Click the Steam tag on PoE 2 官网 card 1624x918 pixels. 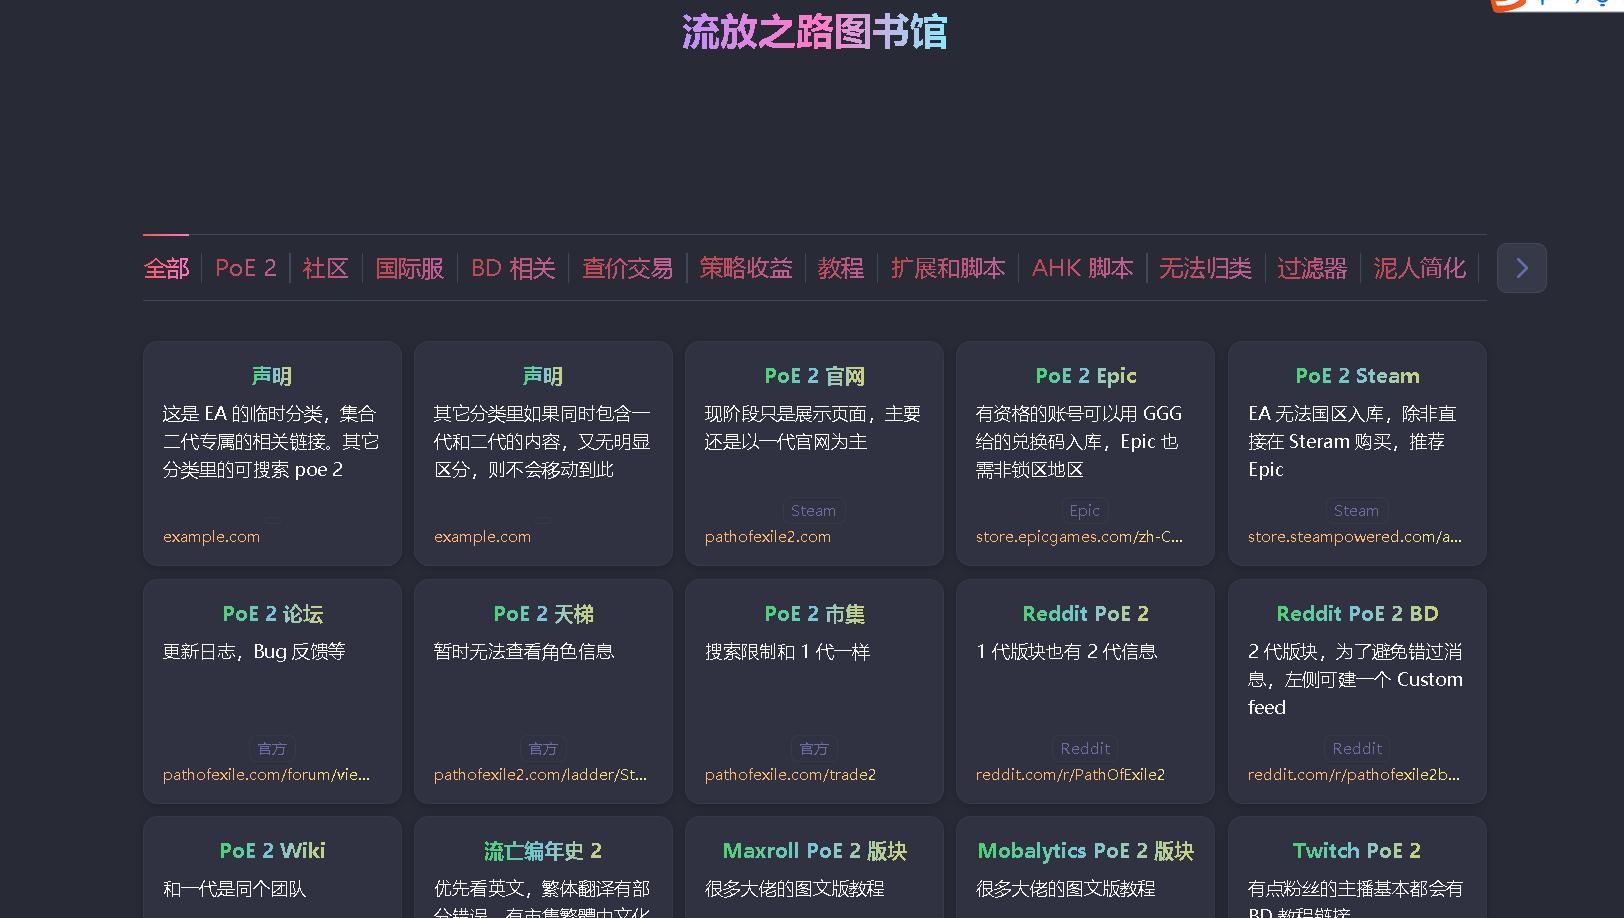pos(813,511)
